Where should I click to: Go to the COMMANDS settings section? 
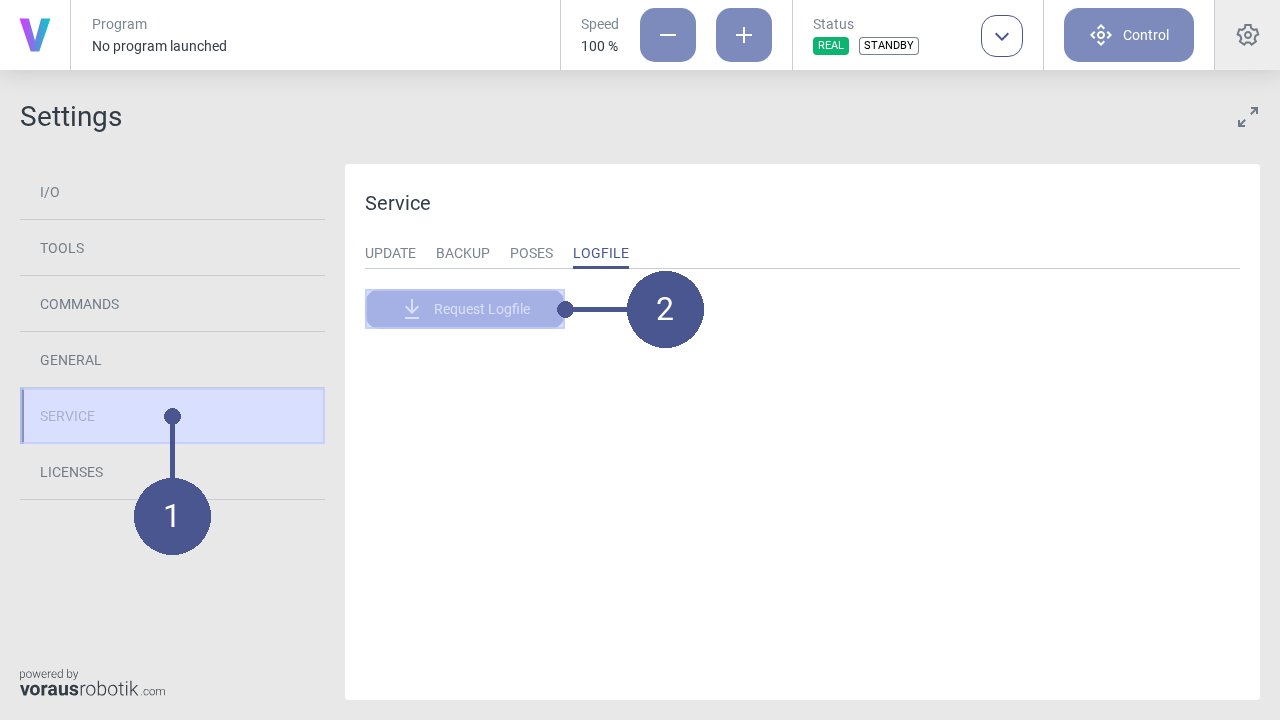79,304
